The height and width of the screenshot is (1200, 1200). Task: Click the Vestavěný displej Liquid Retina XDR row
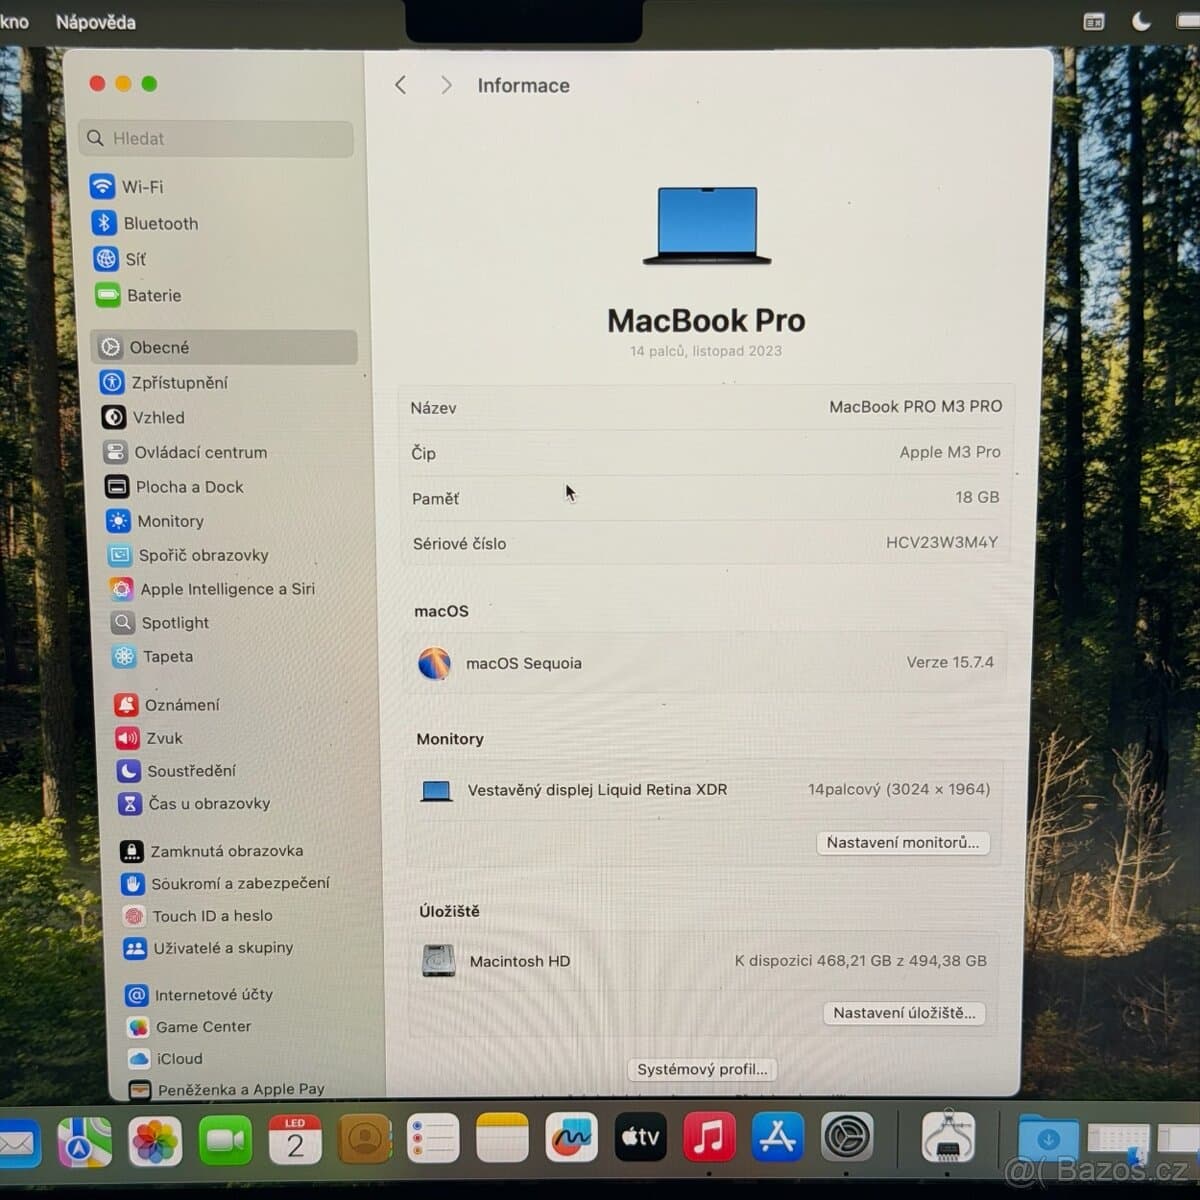click(705, 789)
